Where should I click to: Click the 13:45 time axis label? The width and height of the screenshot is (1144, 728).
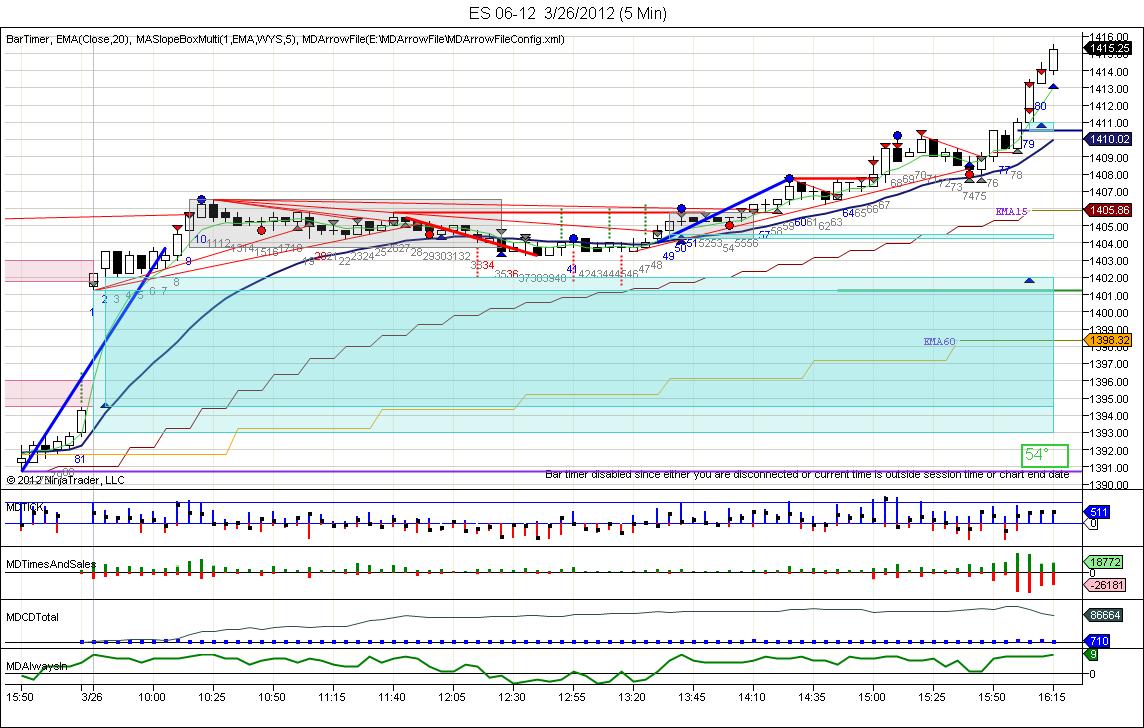tap(692, 697)
